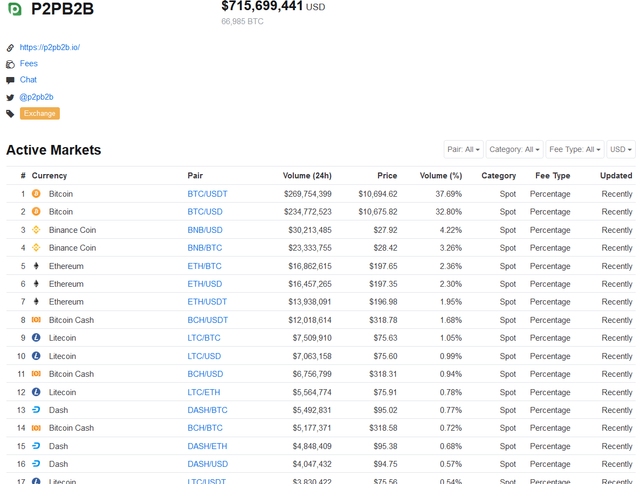The image size is (640, 484).
Task: Click the Ethereum icon in row 6
Action: pos(36,284)
